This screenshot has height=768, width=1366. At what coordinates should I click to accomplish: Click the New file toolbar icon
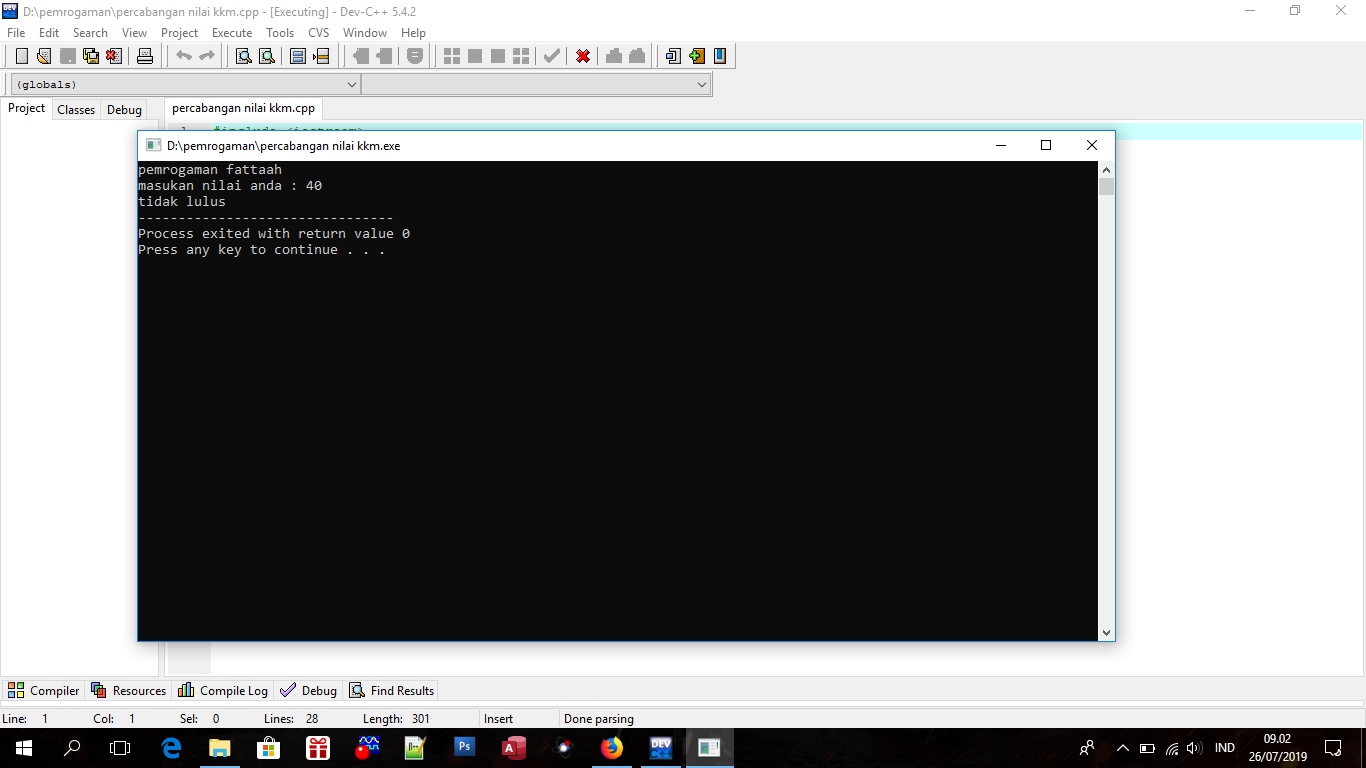pyautogui.click(x=21, y=56)
